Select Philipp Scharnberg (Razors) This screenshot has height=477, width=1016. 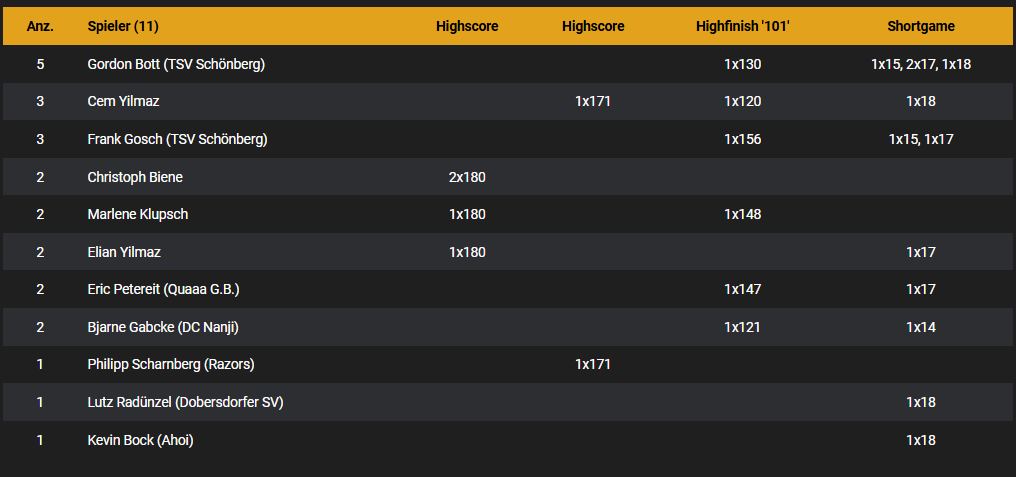point(171,365)
